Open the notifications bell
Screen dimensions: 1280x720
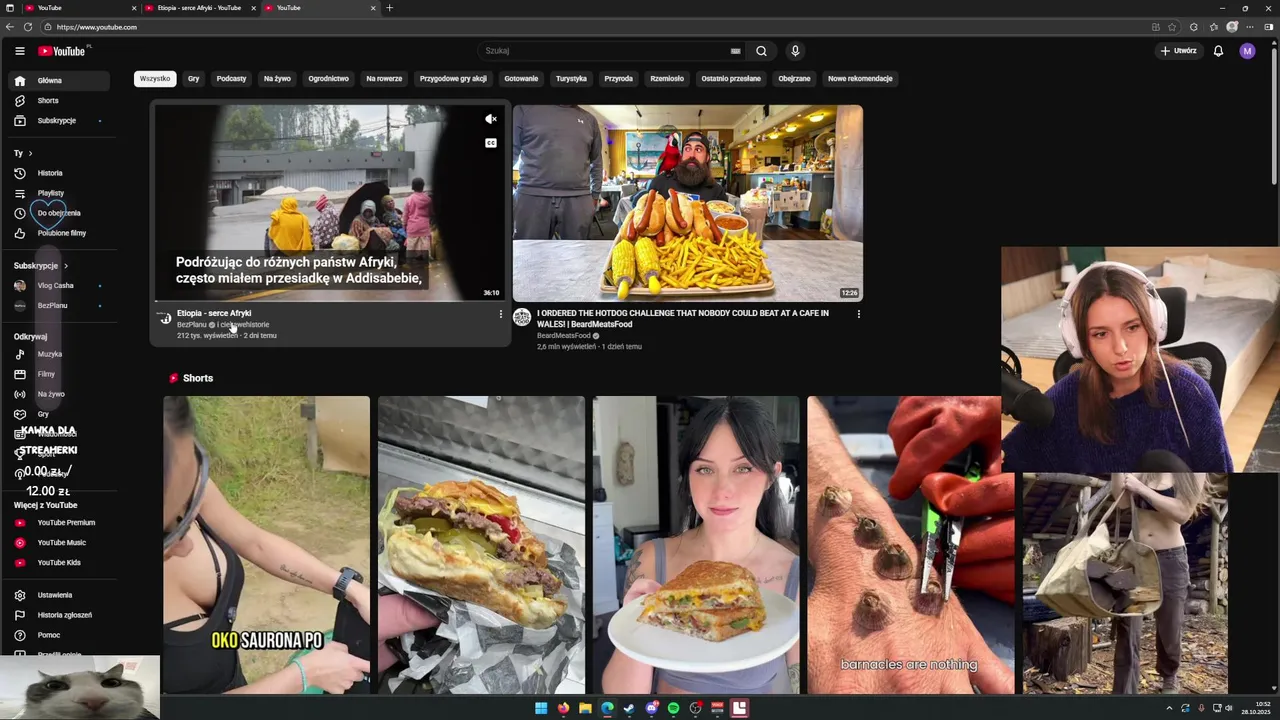(1218, 51)
